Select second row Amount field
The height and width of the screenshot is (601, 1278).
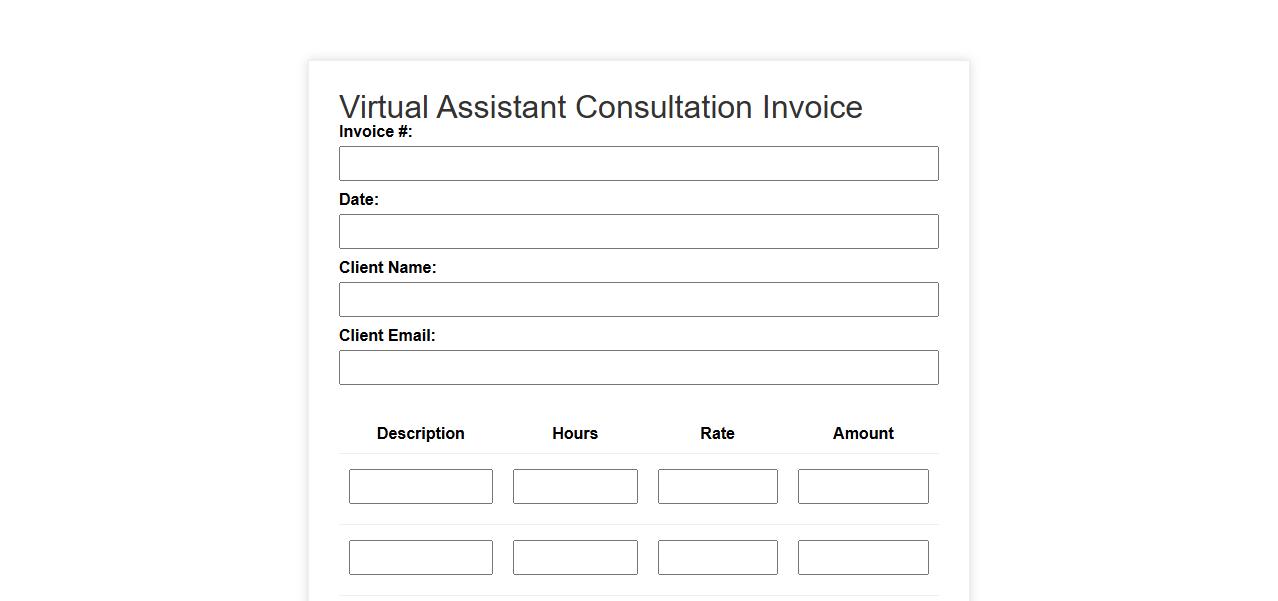coord(863,557)
